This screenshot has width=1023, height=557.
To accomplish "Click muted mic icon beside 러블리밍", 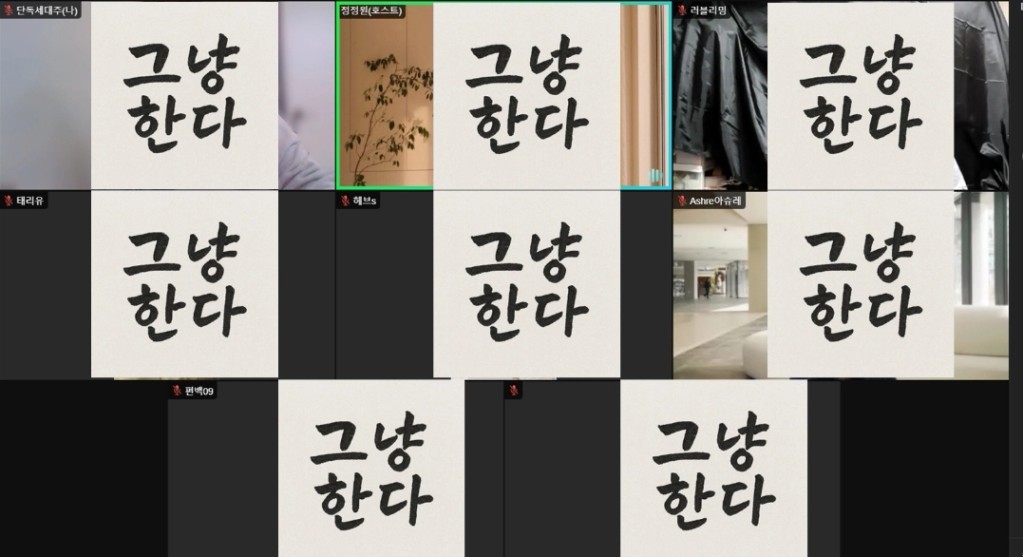I will tap(682, 10).
